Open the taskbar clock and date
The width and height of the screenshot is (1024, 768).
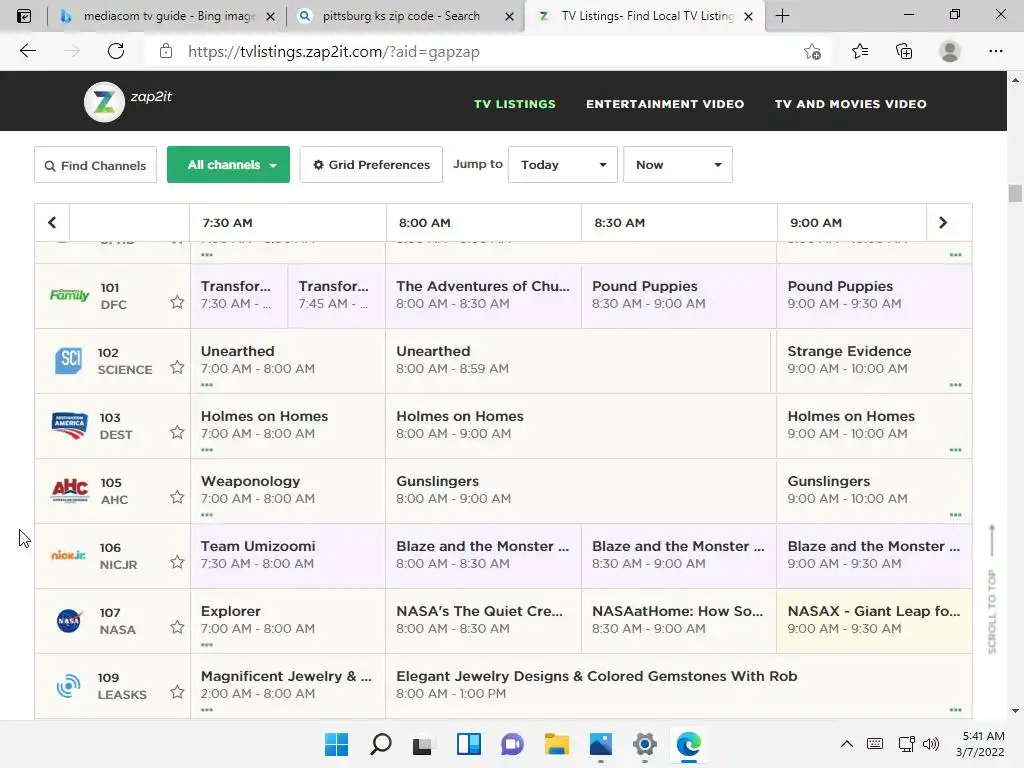coord(980,744)
